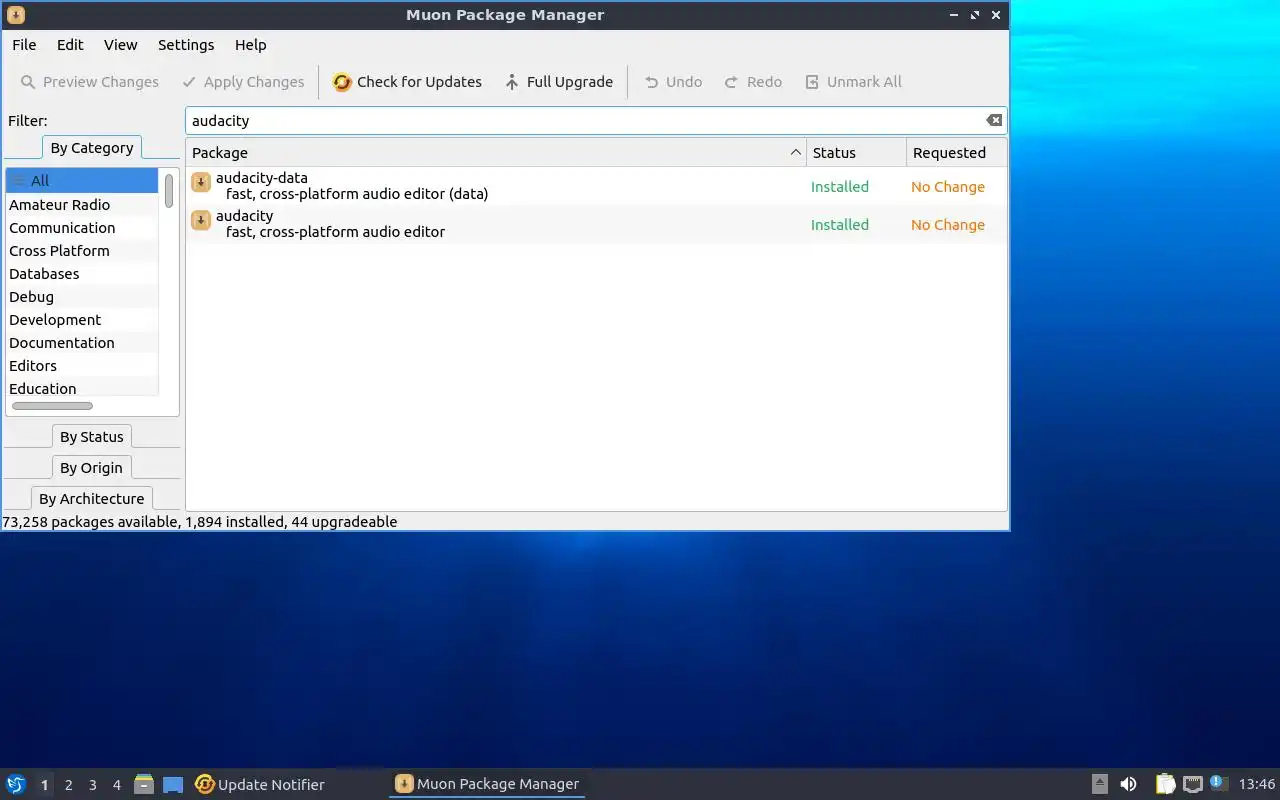Click the Preview Changes toolbar button

[x=88, y=82]
